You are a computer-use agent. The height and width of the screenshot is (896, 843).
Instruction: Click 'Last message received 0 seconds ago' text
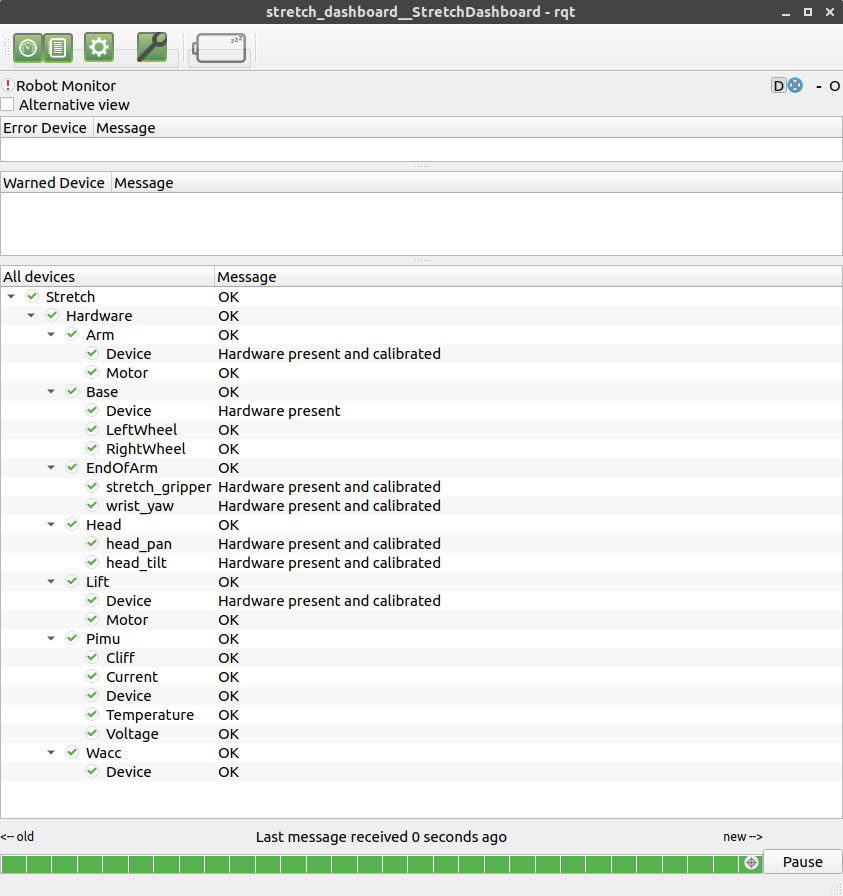[x=381, y=837]
